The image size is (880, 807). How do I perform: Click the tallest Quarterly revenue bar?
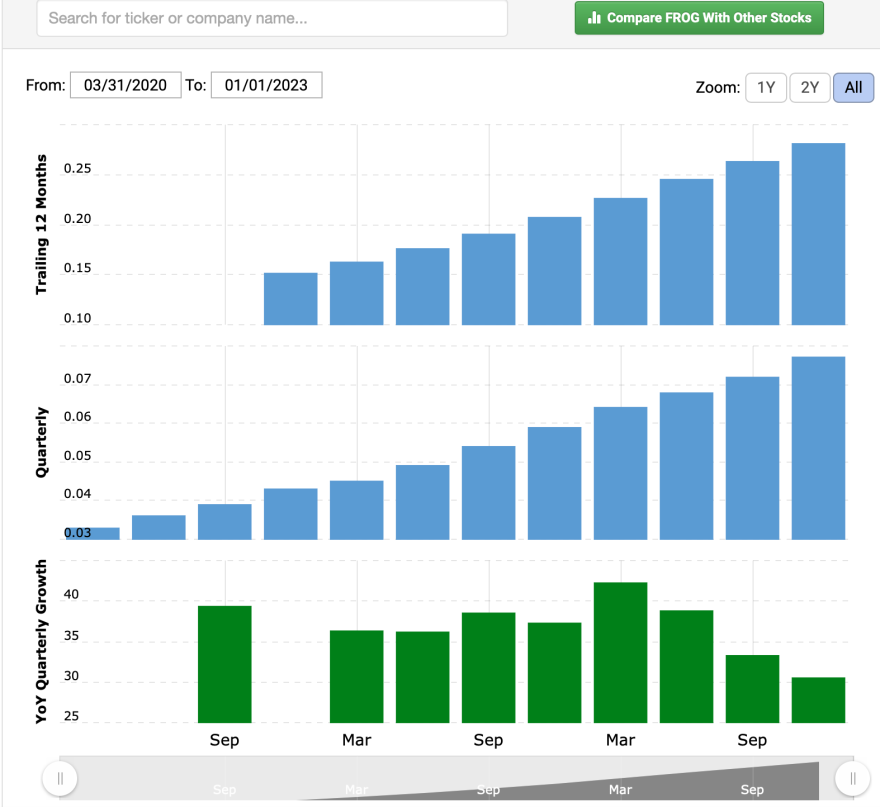818,448
